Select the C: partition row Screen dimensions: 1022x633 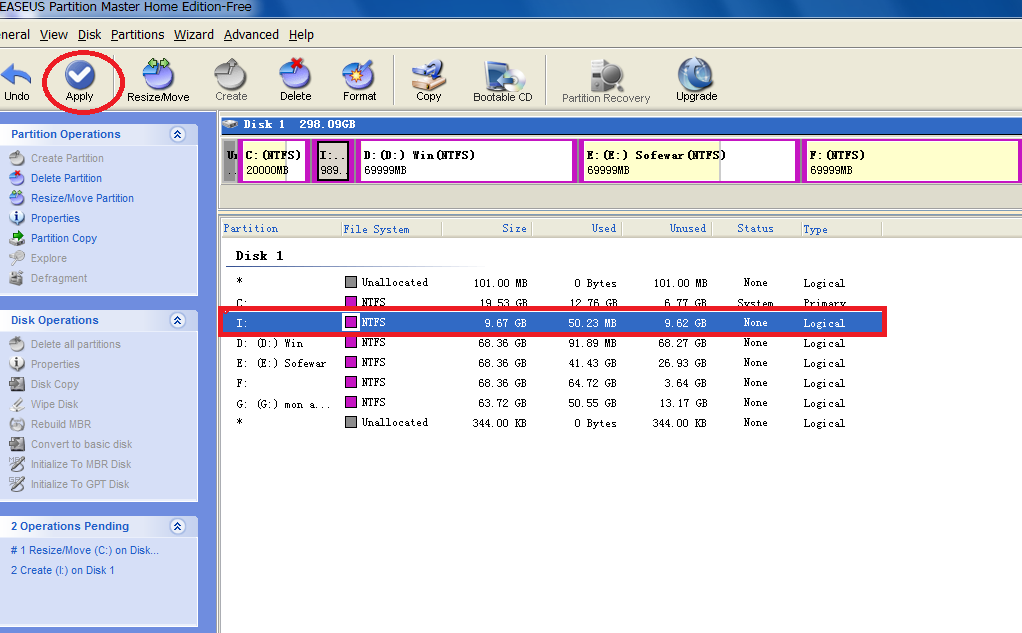(552, 302)
